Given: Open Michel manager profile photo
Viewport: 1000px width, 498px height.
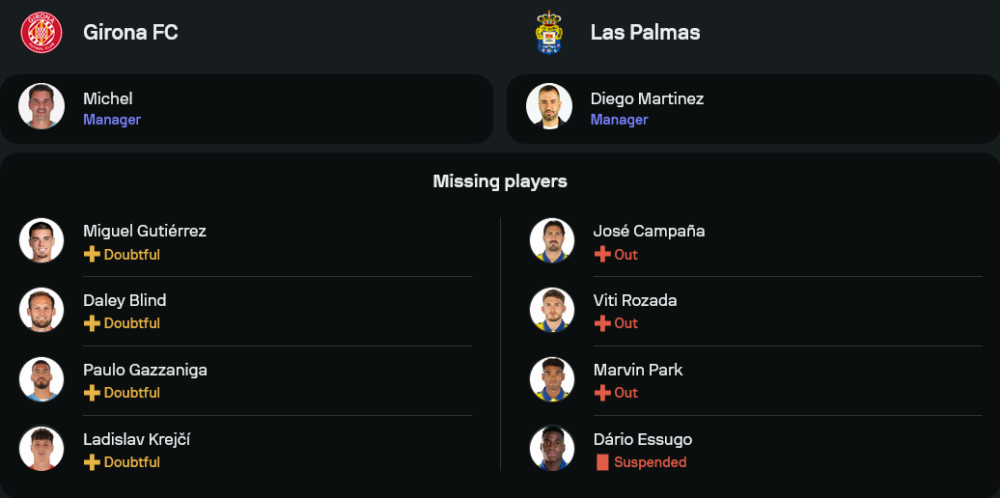Looking at the screenshot, I should 41,106.
